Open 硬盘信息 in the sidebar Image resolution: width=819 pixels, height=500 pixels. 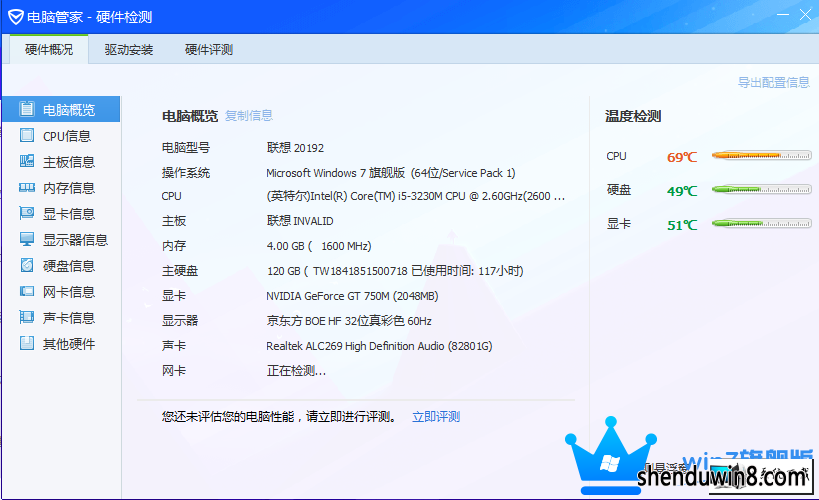[x=61, y=265]
